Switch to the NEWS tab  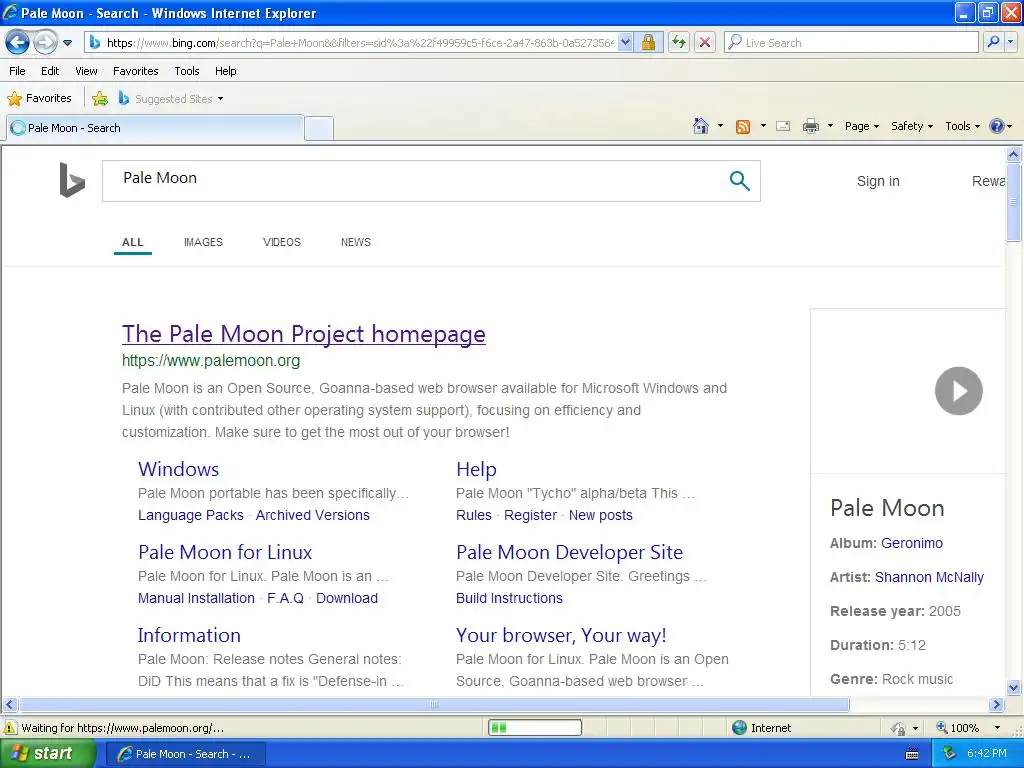coord(355,242)
